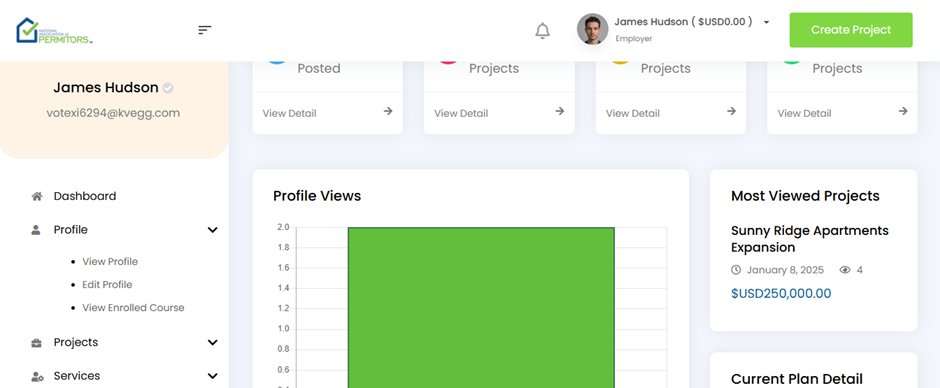The width and height of the screenshot is (940, 388).
Task: Expand the Services menu chevron
Action: (x=212, y=376)
